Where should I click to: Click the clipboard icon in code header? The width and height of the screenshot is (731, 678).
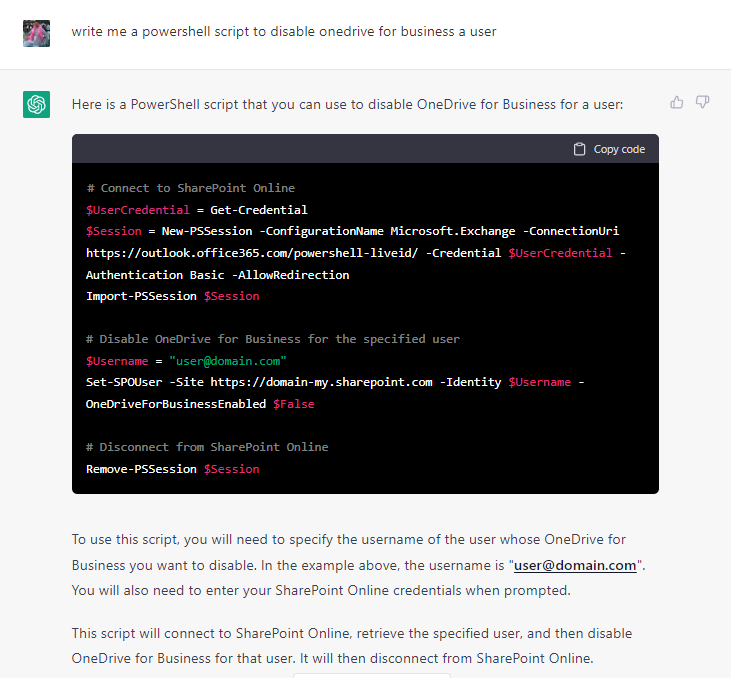pyautogui.click(x=579, y=149)
